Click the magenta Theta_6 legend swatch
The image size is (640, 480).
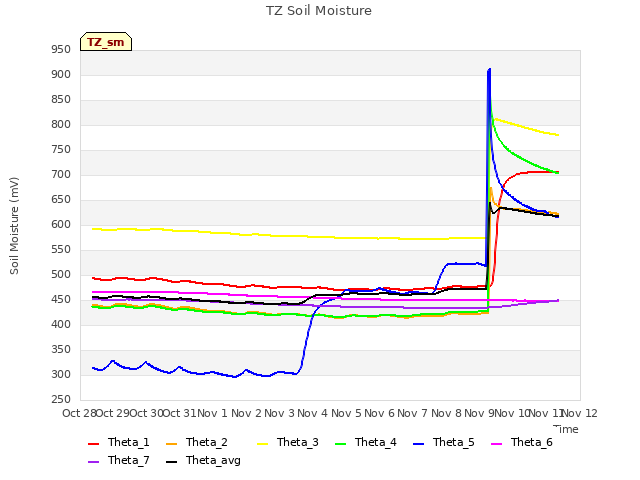coord(496,443)
